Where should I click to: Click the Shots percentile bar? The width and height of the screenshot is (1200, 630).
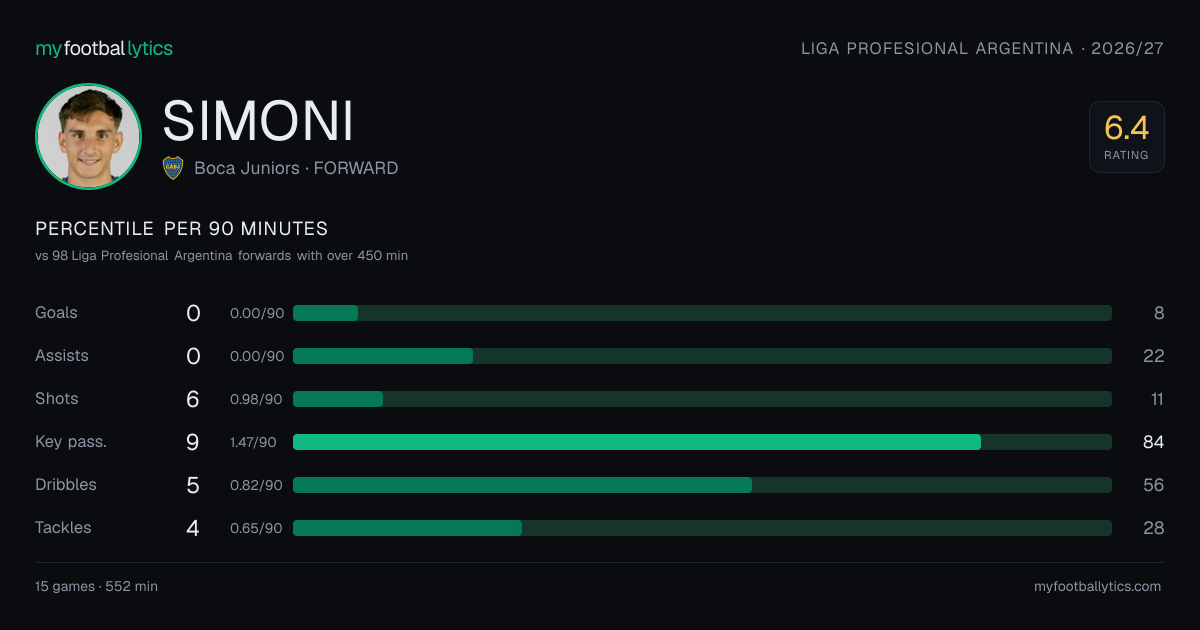point(702,399)
